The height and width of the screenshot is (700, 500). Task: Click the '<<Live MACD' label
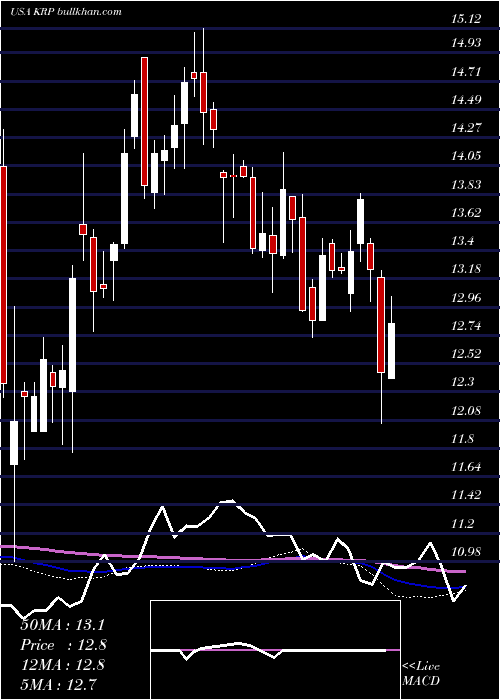coord(421,673)
